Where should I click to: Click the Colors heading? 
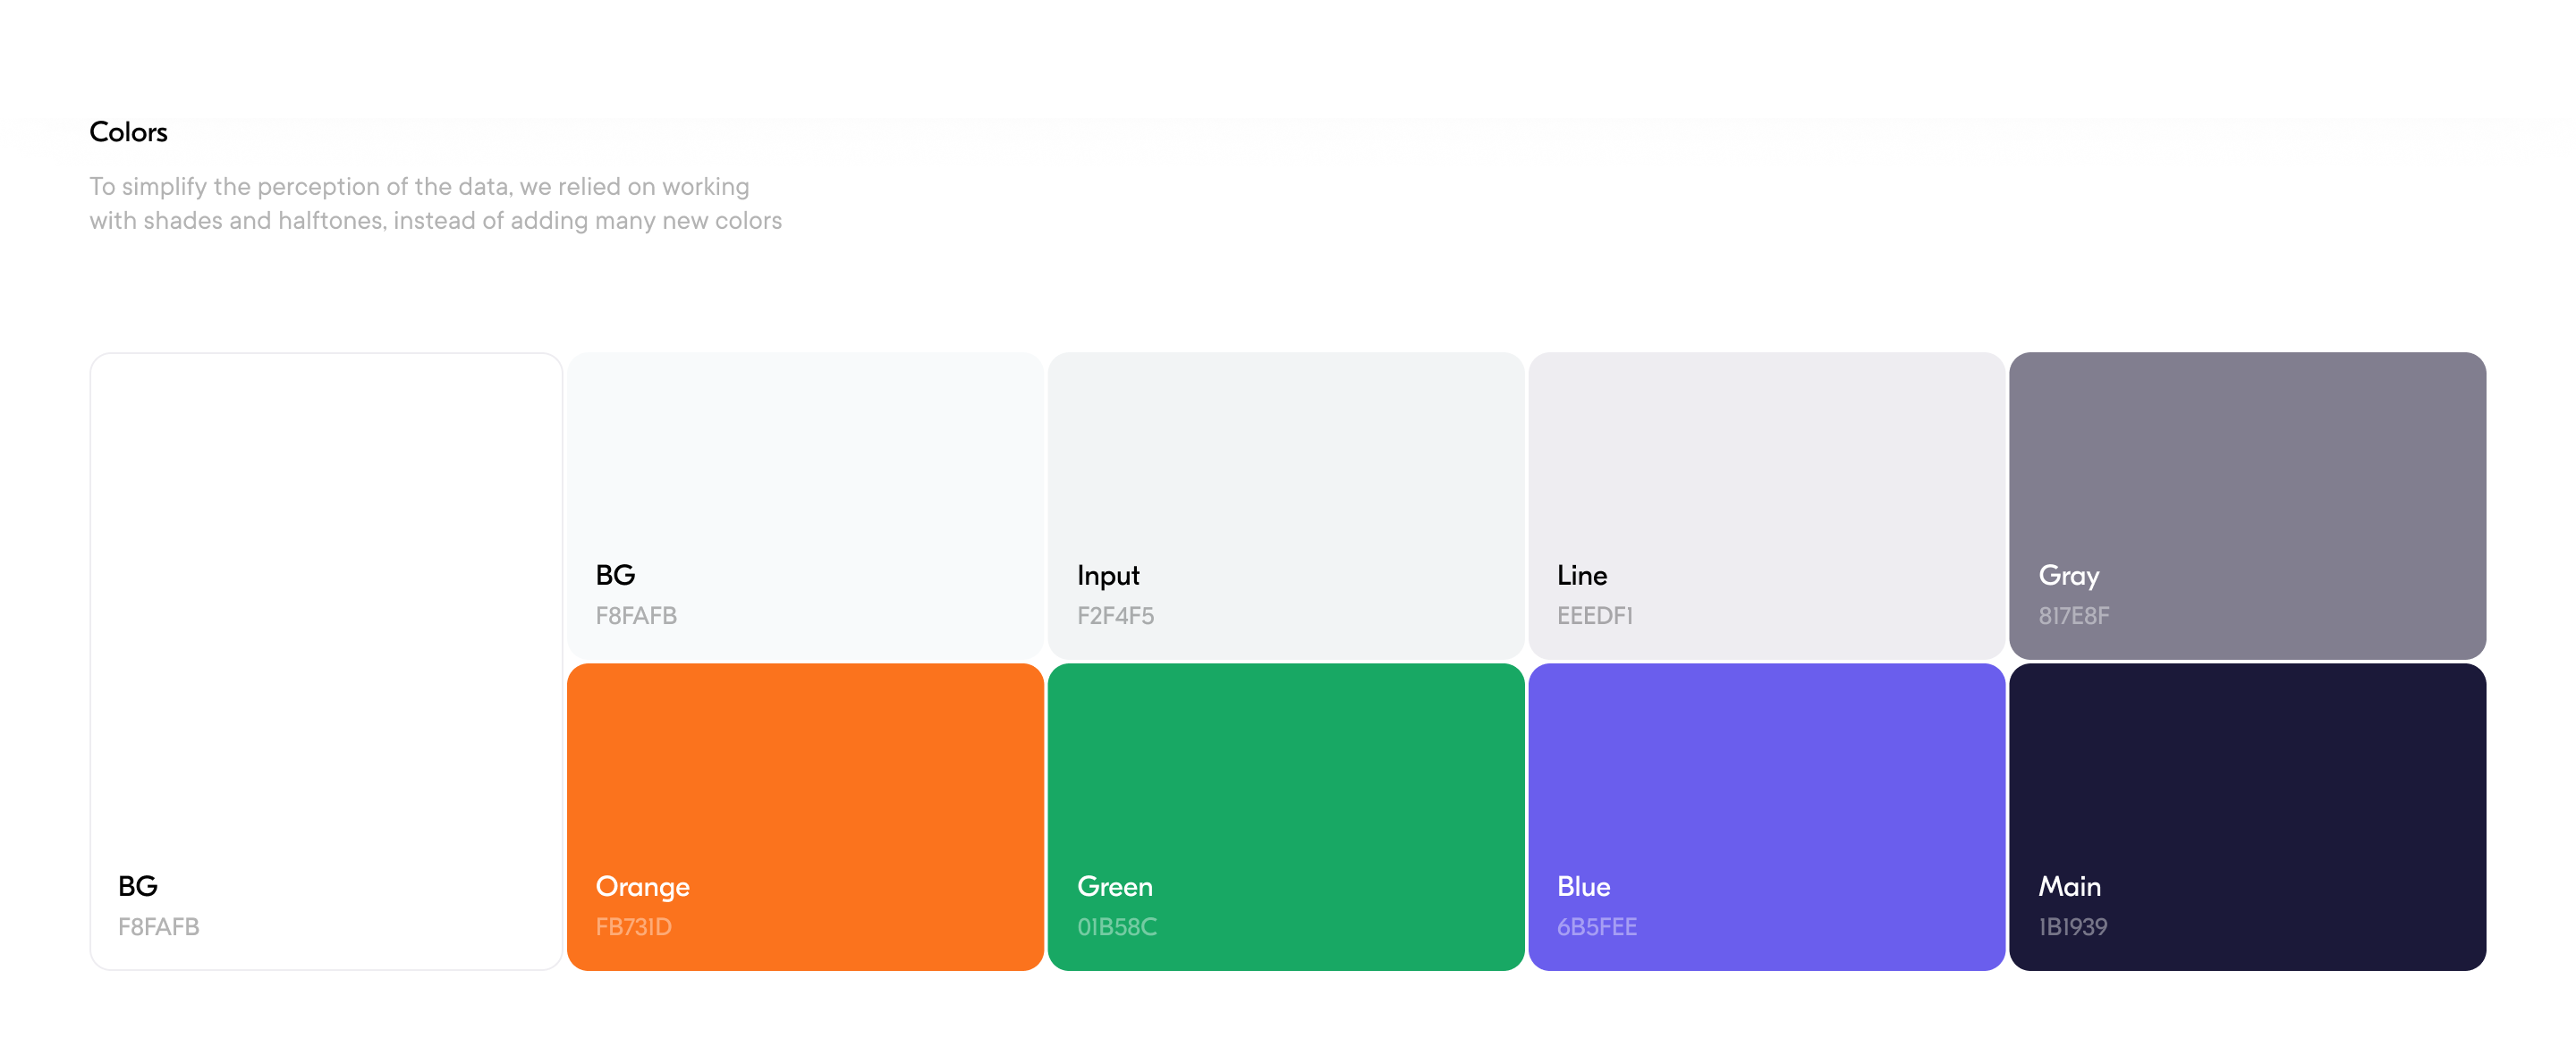128,132
